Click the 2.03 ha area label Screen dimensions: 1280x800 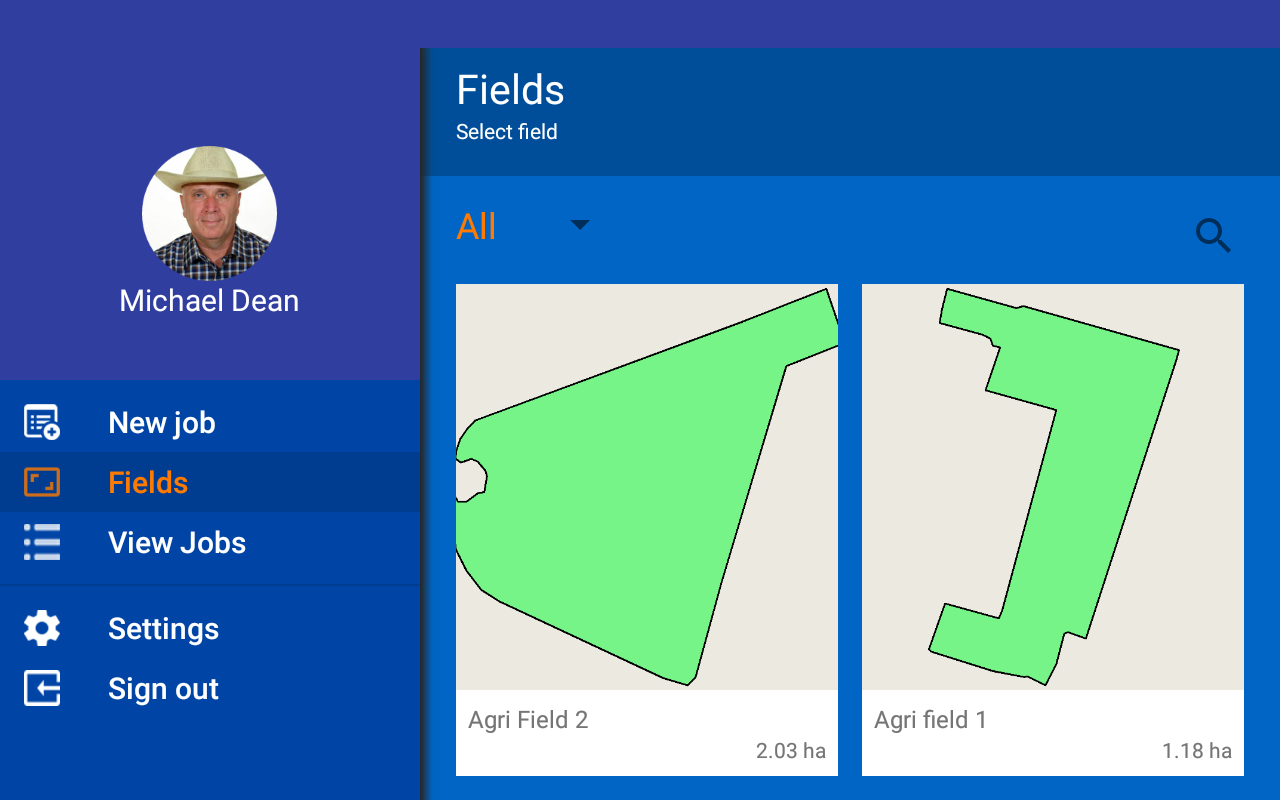[x=791, y=751]
